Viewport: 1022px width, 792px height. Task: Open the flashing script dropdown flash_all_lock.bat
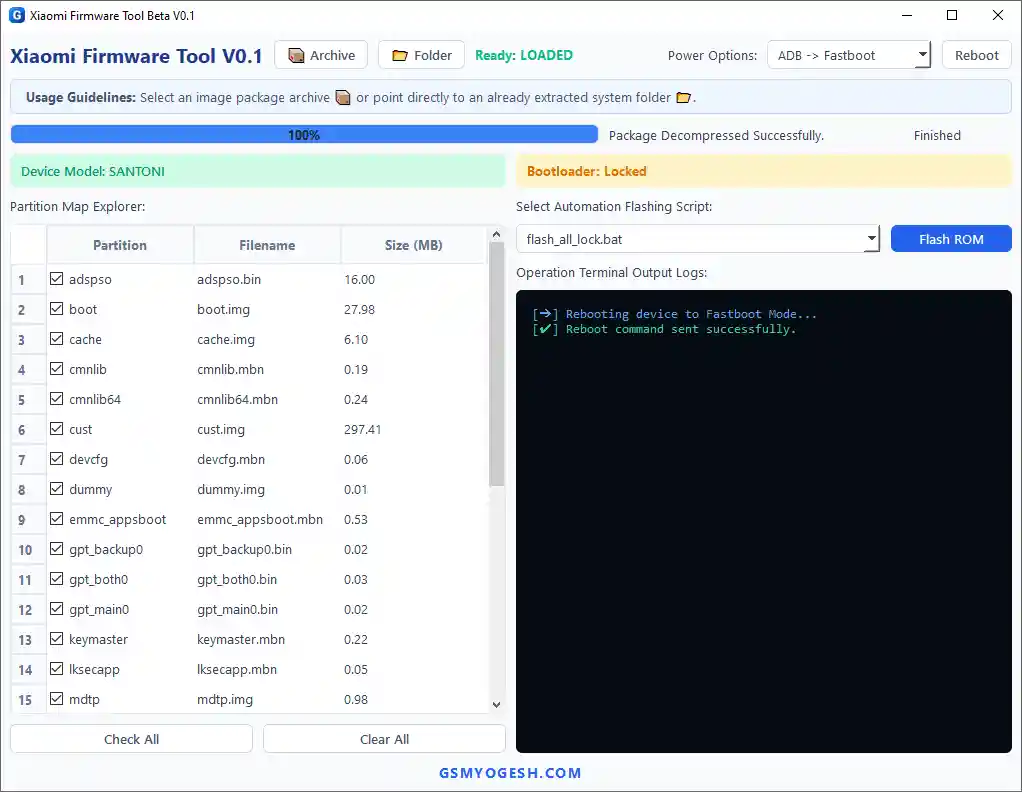coord(697,239)
